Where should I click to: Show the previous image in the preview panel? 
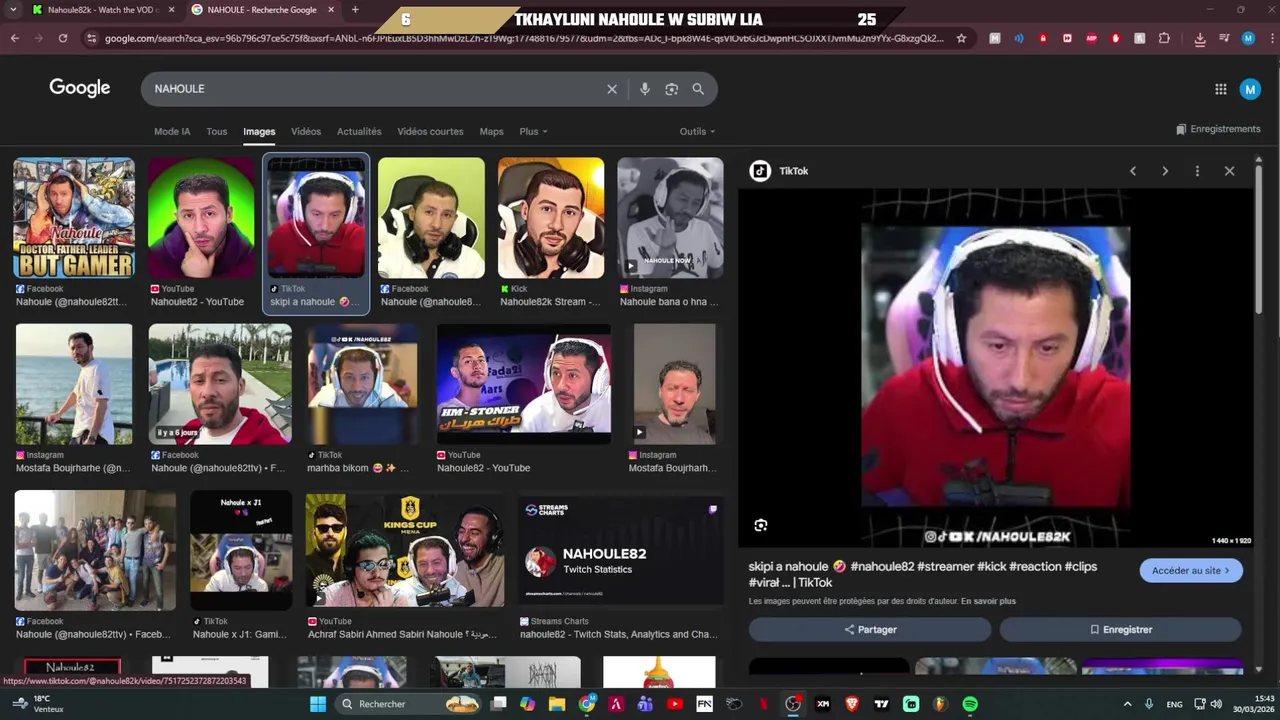(1133, 171)
